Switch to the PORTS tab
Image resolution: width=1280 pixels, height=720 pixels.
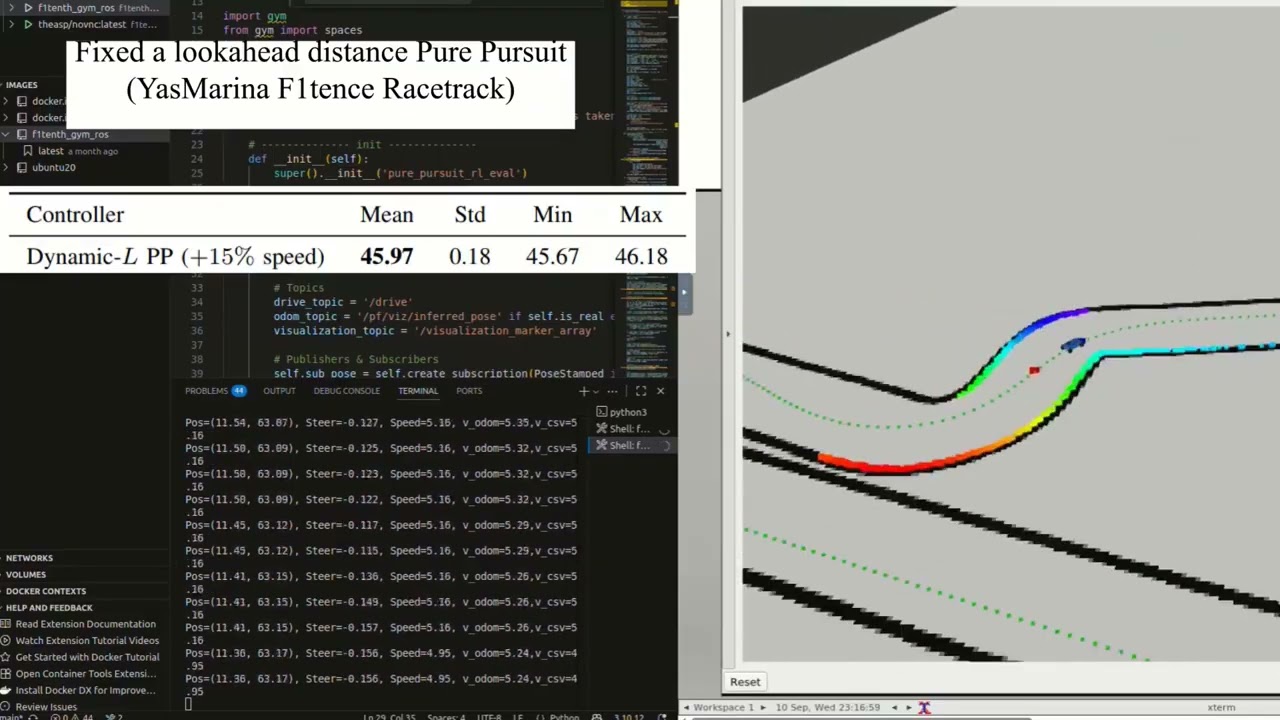pos(469,391)
